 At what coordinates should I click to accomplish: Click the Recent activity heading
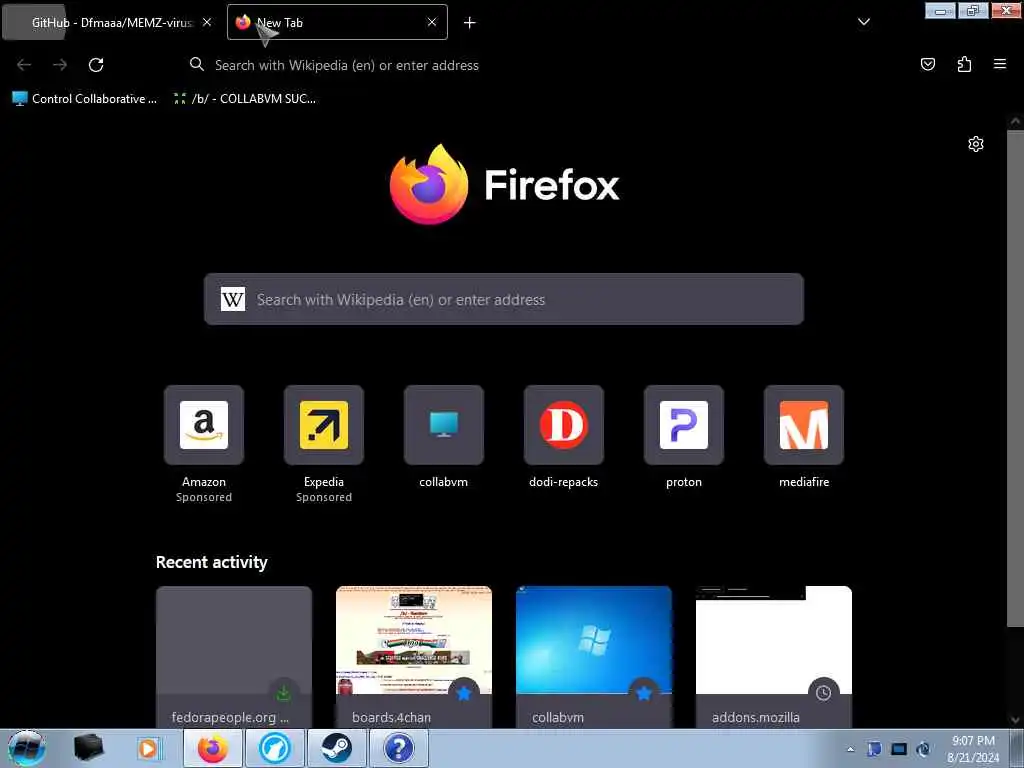coord(212,562)
